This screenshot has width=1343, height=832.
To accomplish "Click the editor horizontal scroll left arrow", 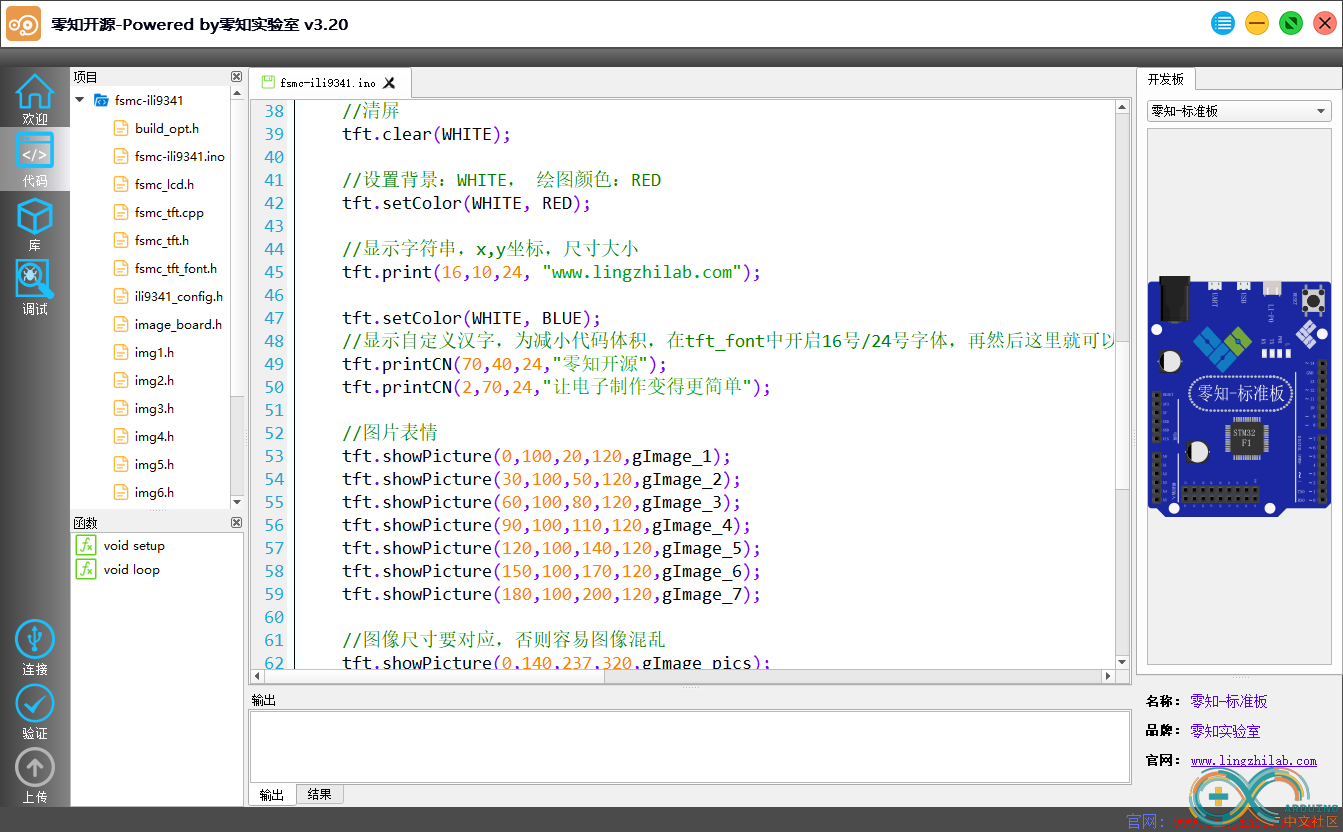I will point(256,676).
